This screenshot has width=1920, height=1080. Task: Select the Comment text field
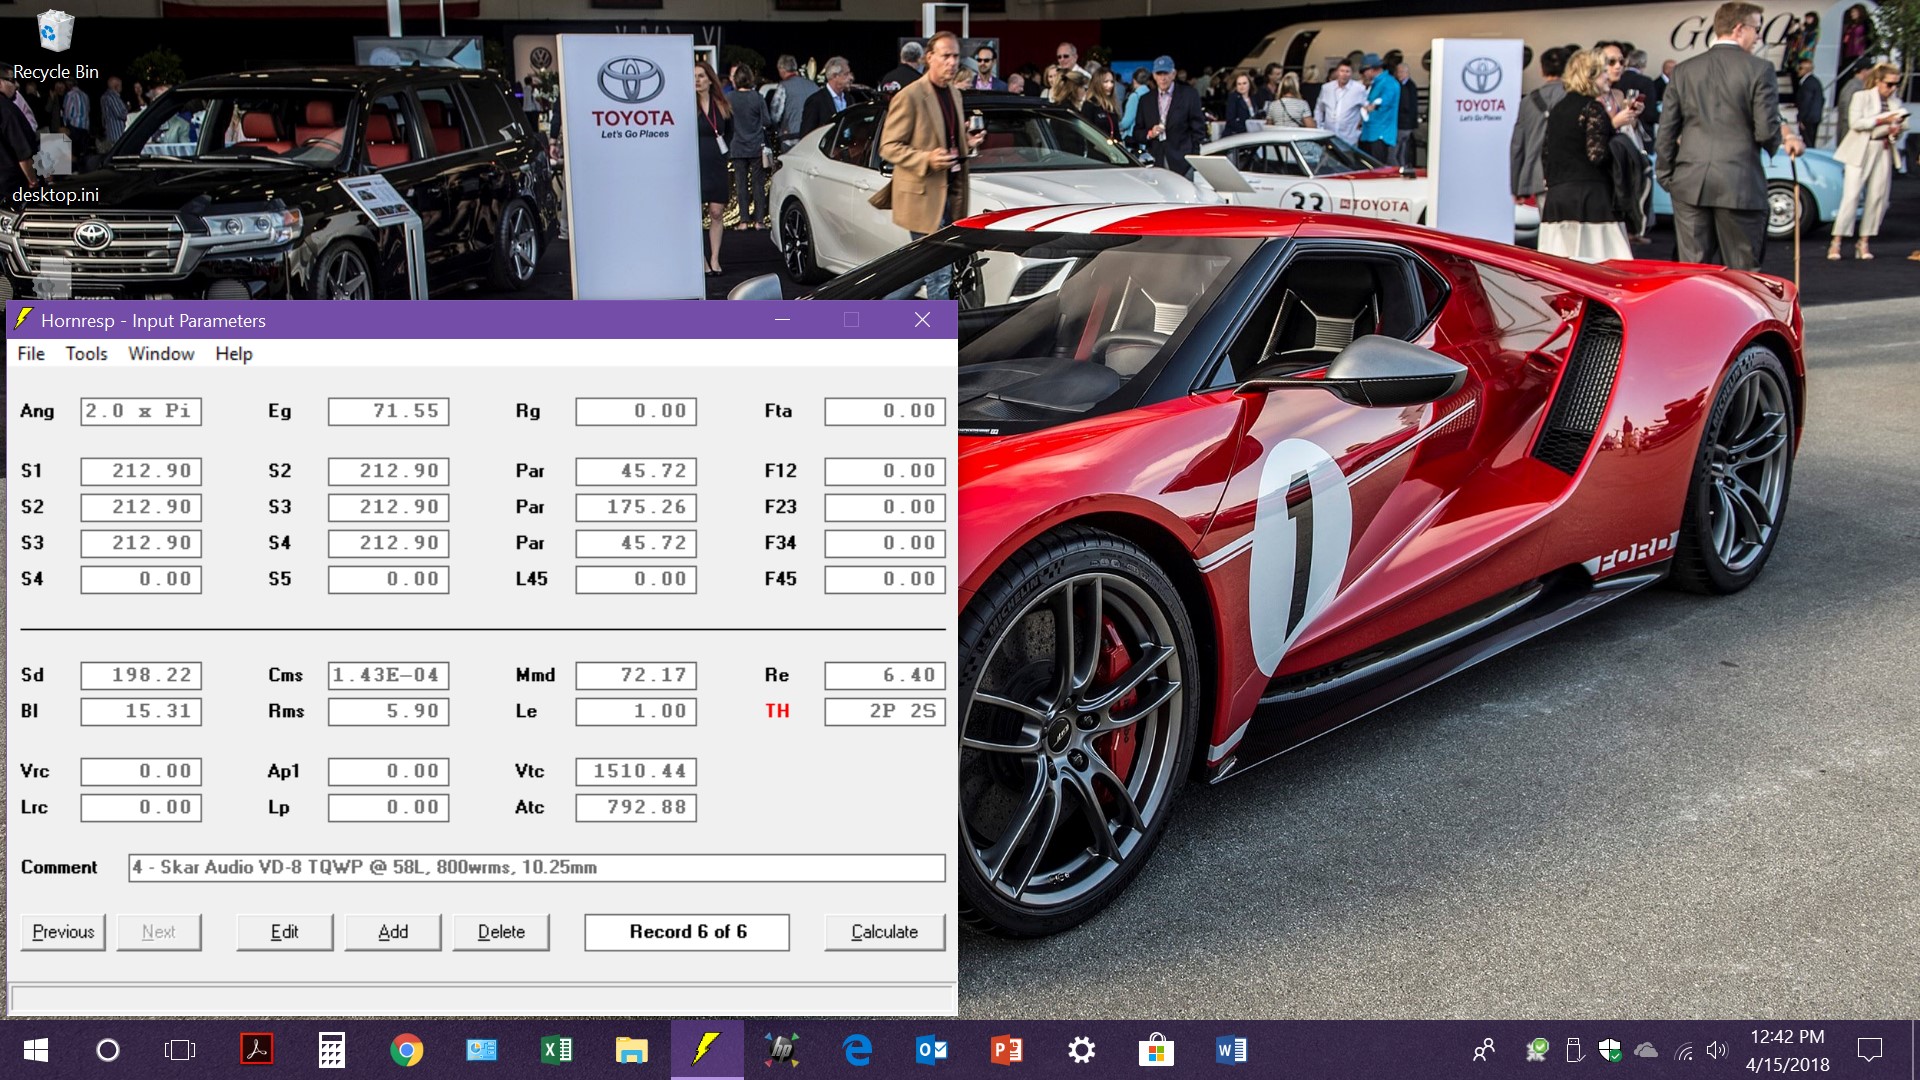click(x=537, y=867)
